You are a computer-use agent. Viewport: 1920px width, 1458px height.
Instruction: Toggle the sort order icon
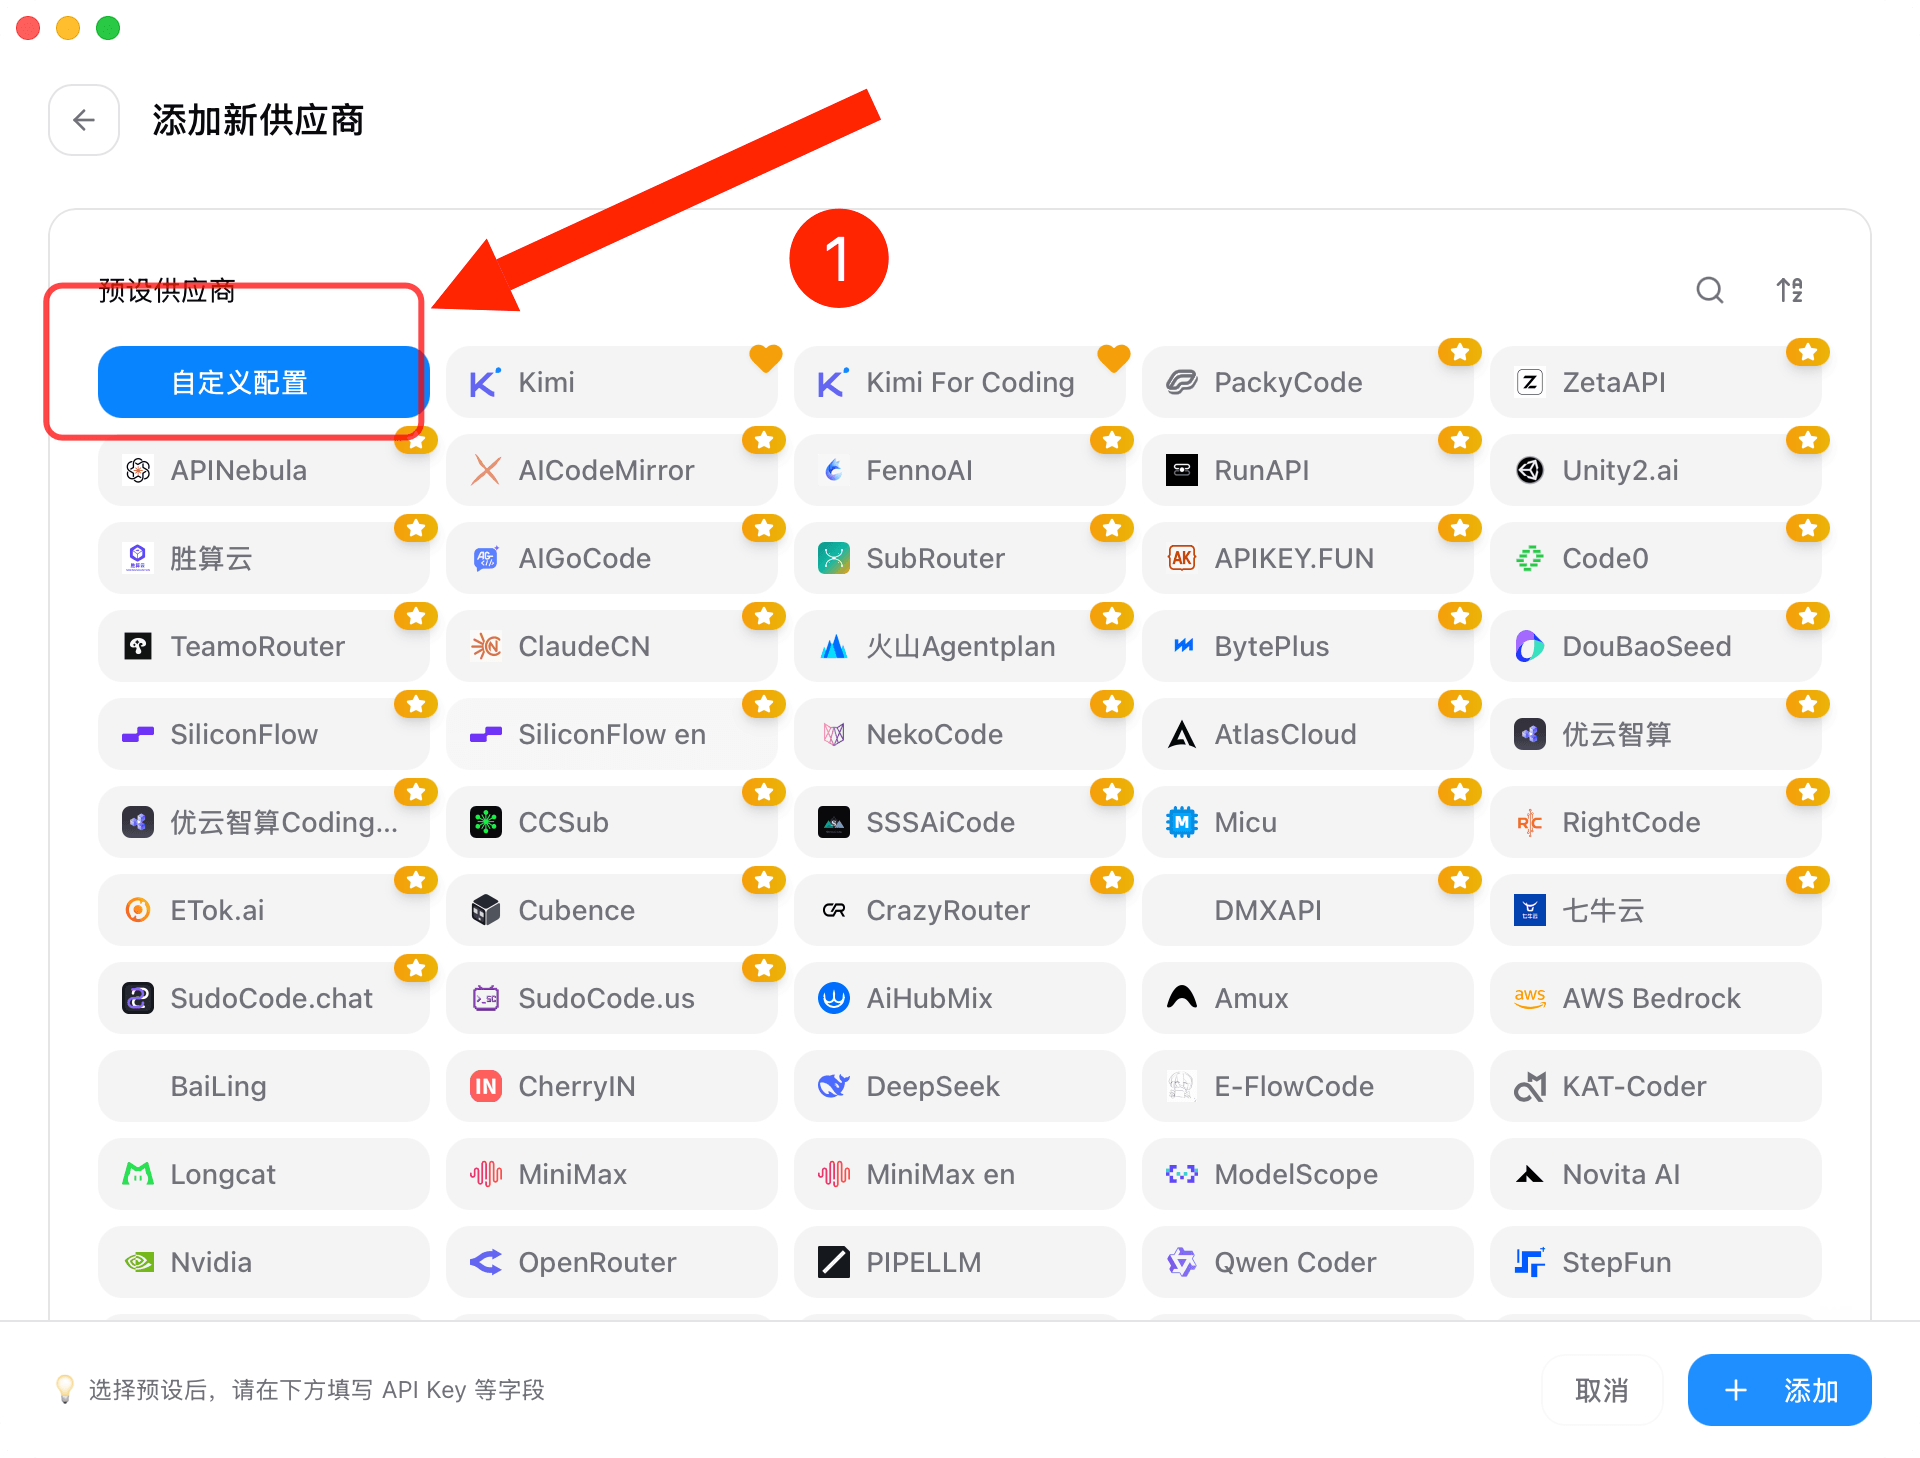pos(1790,290)
